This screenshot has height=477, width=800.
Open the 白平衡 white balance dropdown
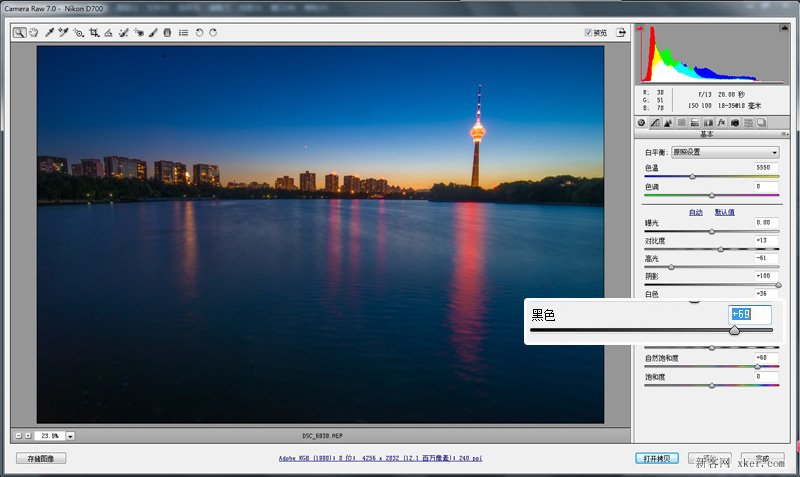tap(725, 152)
